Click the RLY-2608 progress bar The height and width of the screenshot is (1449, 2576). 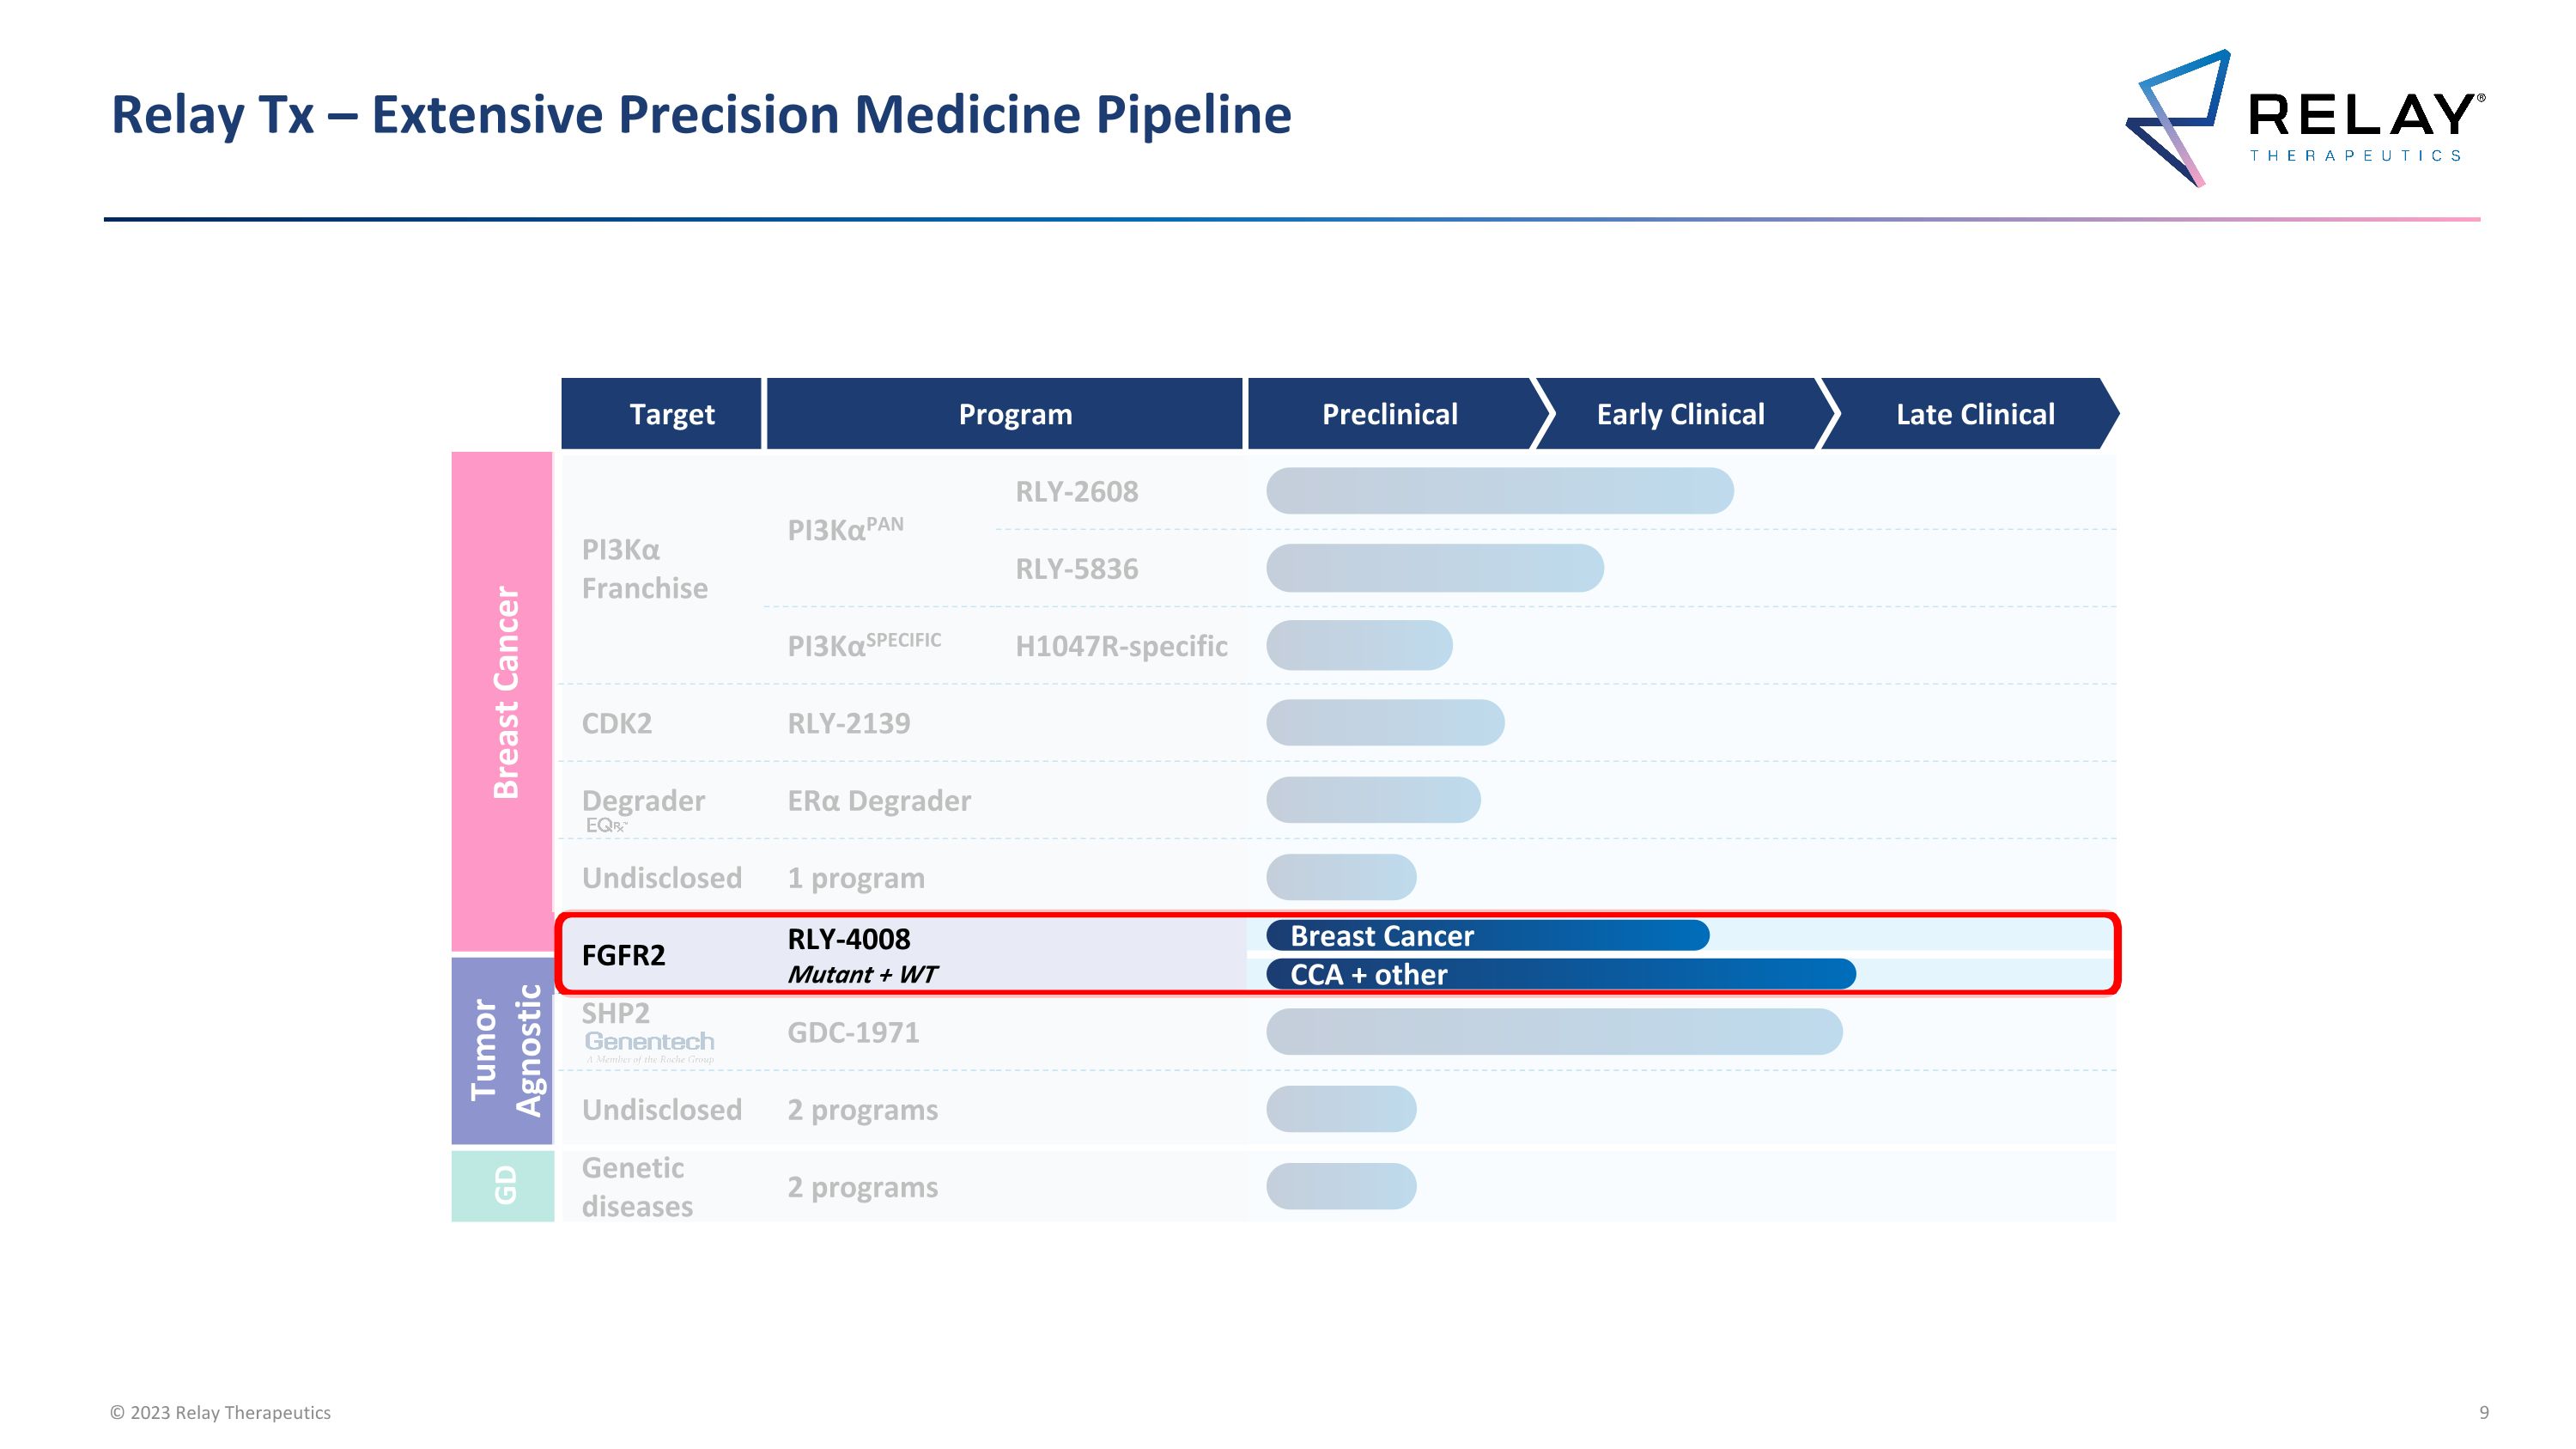(1498, 492)
